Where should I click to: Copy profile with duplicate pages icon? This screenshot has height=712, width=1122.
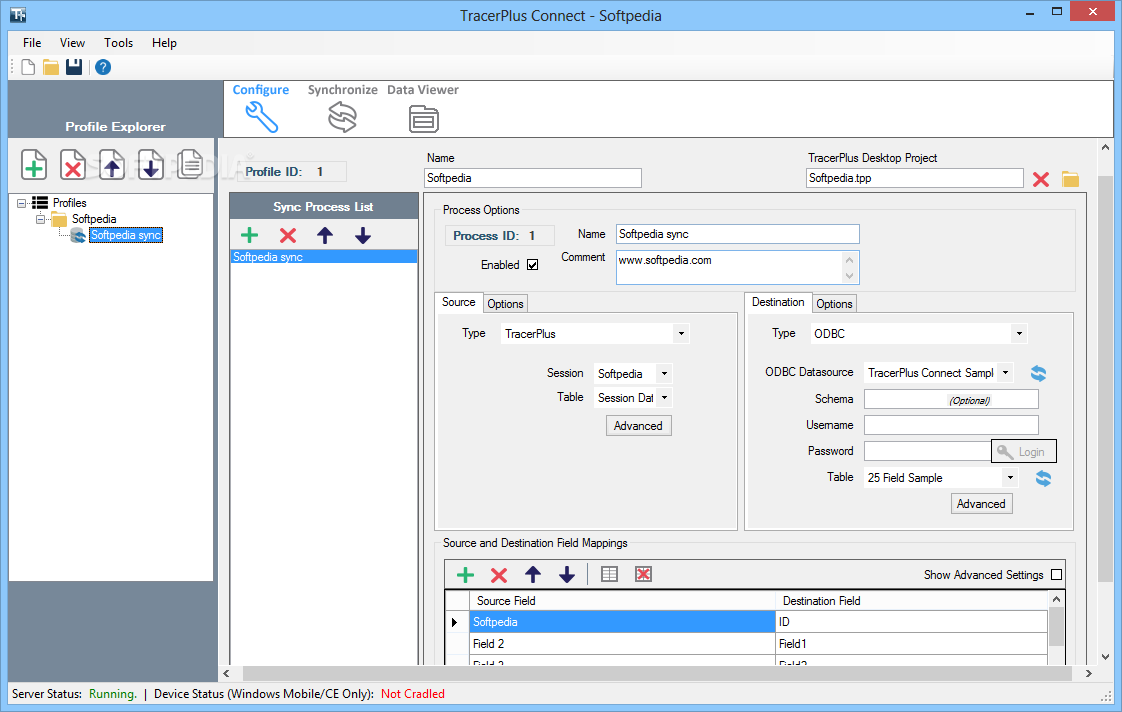[190, 164]
